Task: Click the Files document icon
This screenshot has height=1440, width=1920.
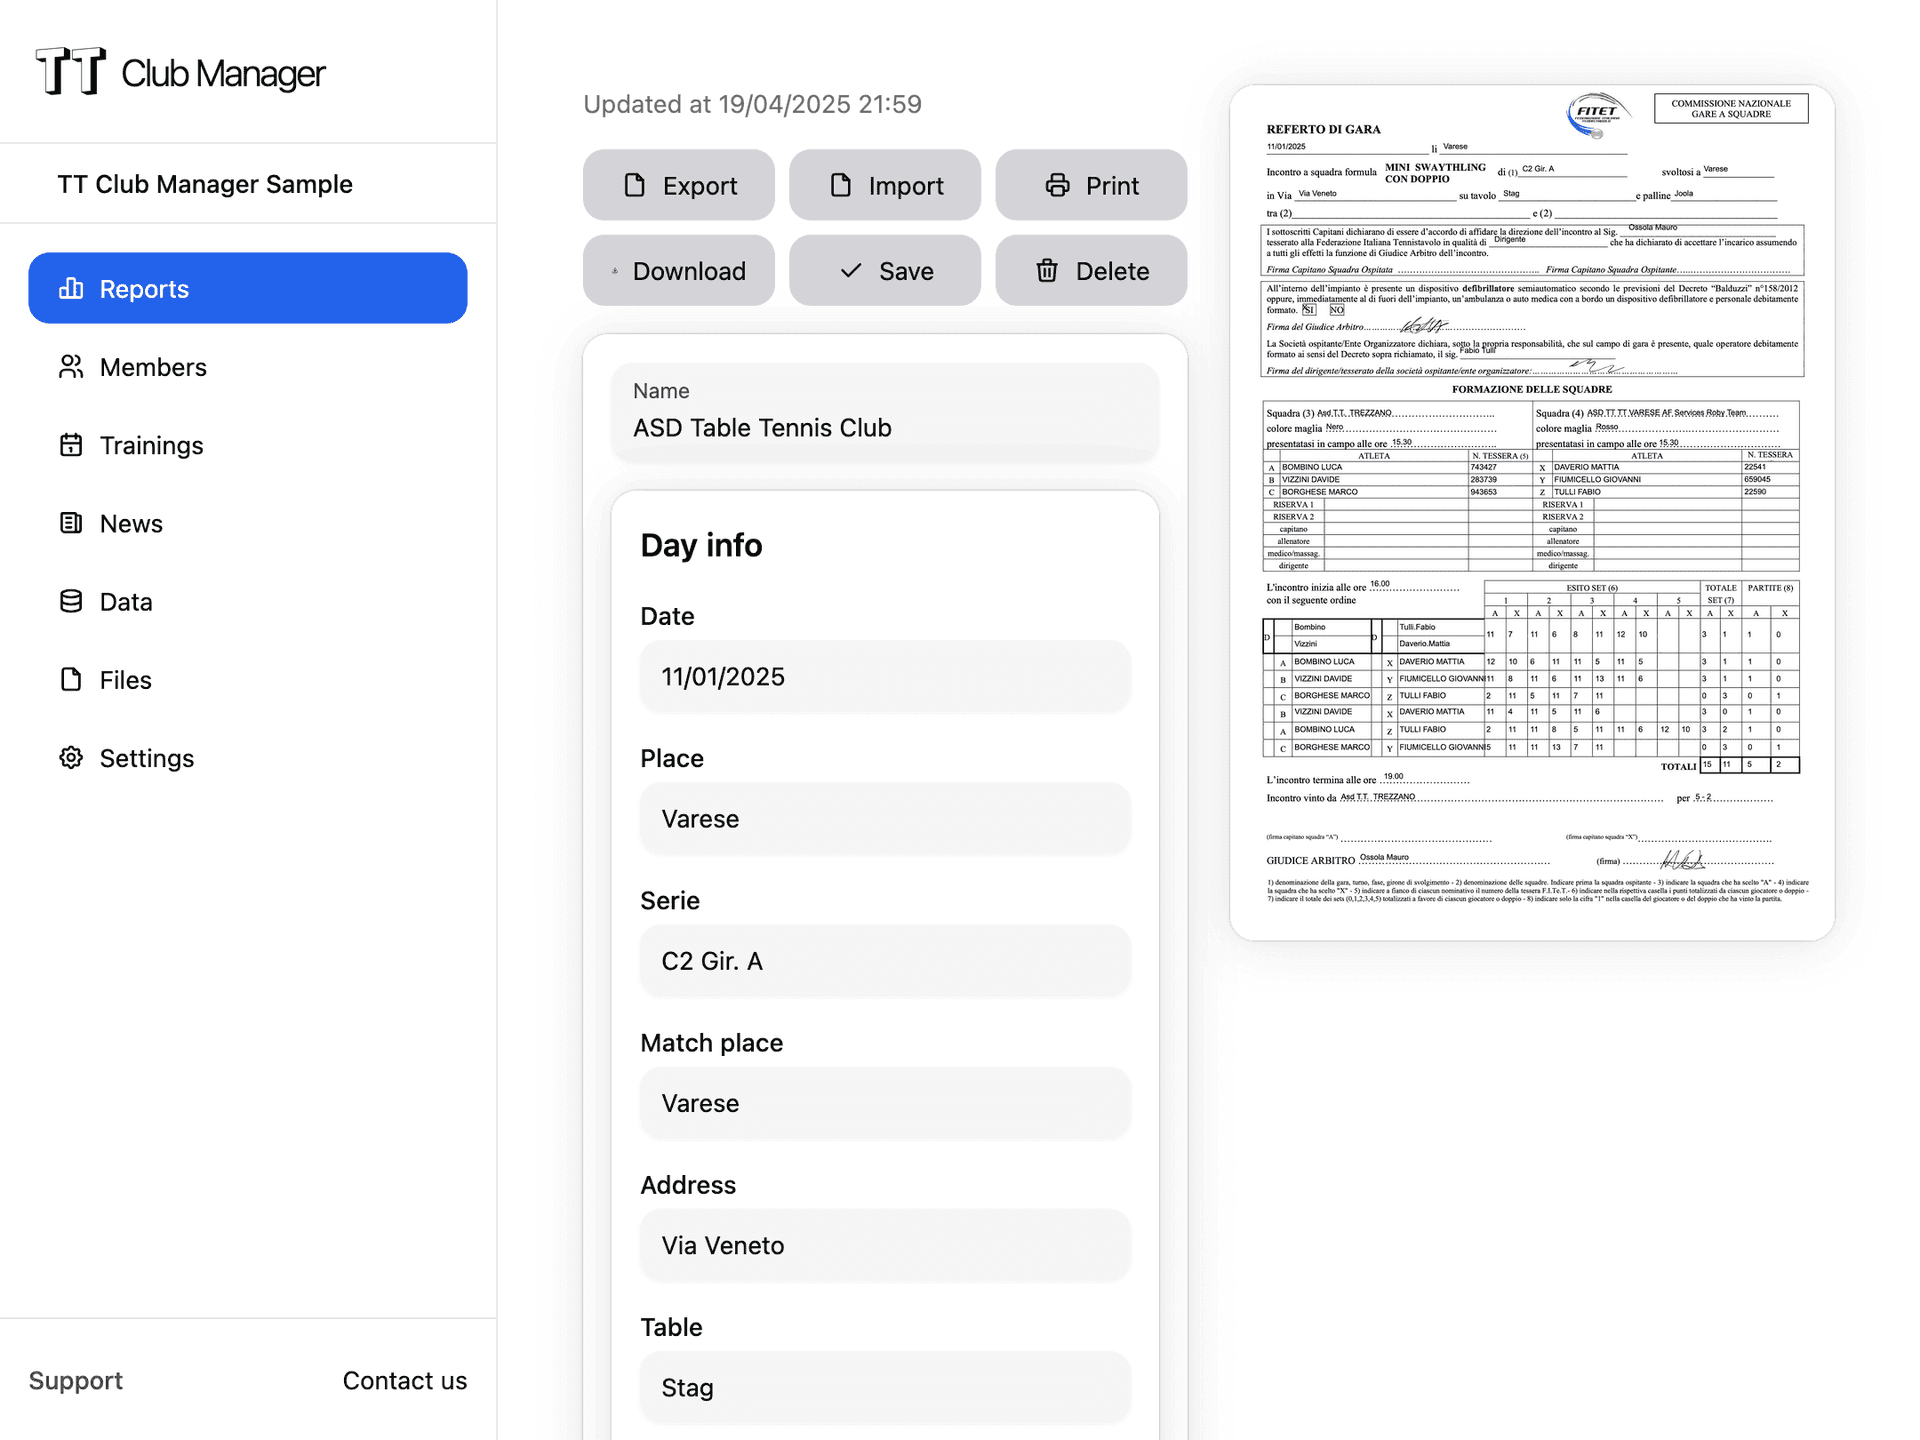Action: pos(71,680)
